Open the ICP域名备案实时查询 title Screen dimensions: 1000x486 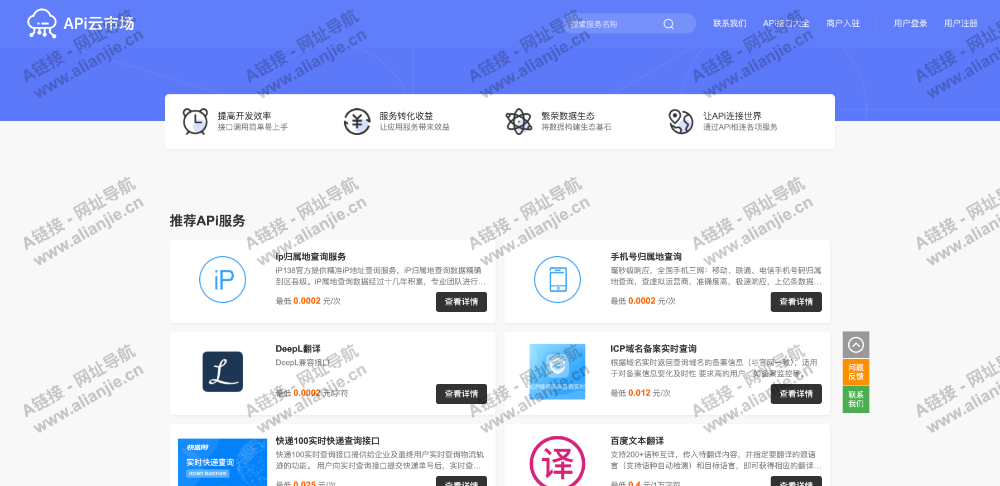coord(653,349)
